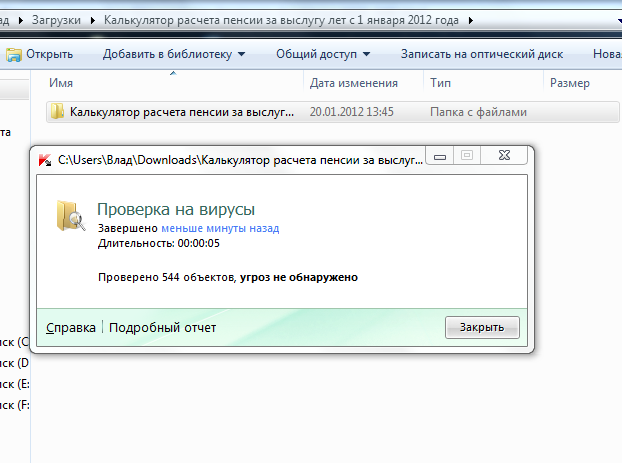Expand the Добавить в библиотеку dropdown
This screenshot has width=622, height=463.
[x=241, y=54]
